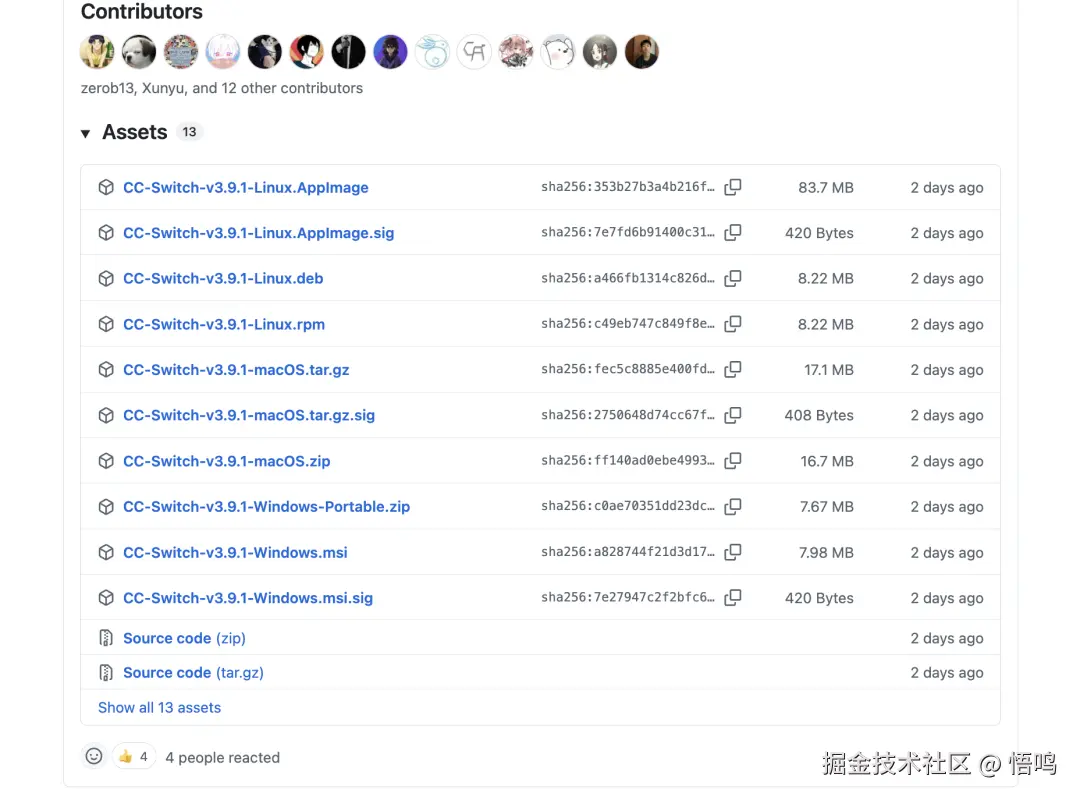
Task: Click zerob13's contributor avatar
Action: 96,51
